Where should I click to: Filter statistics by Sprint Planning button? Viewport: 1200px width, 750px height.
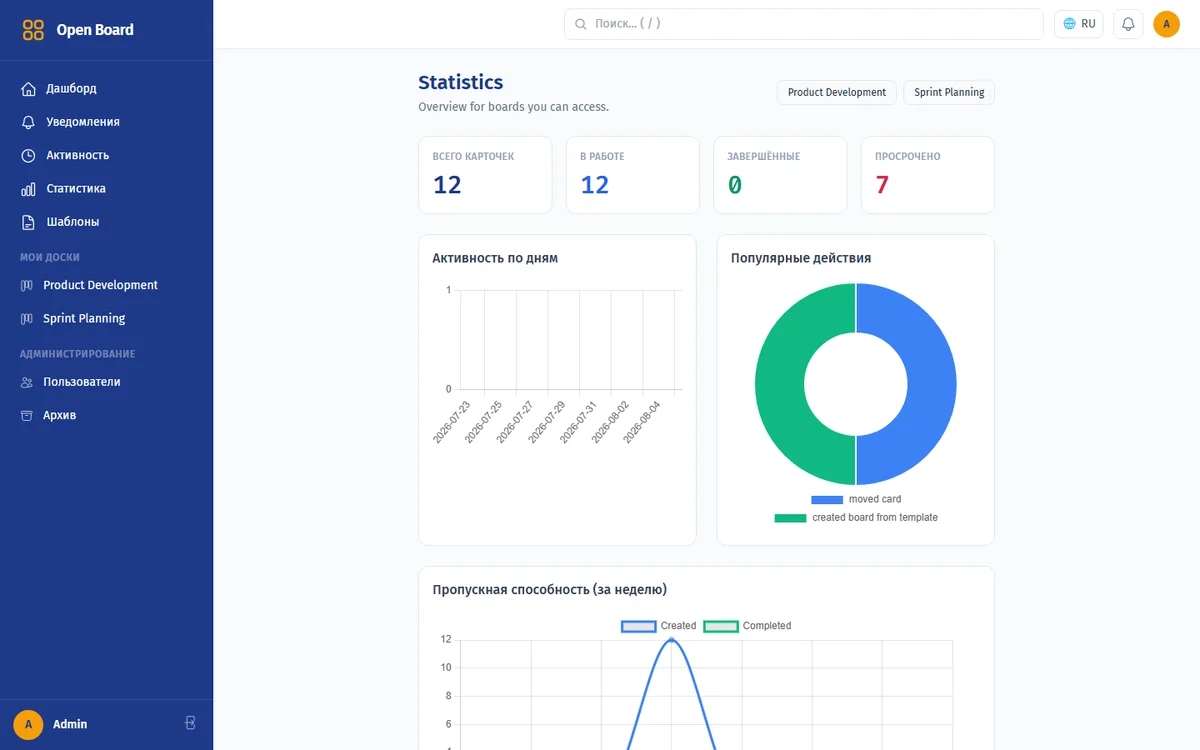949,93
